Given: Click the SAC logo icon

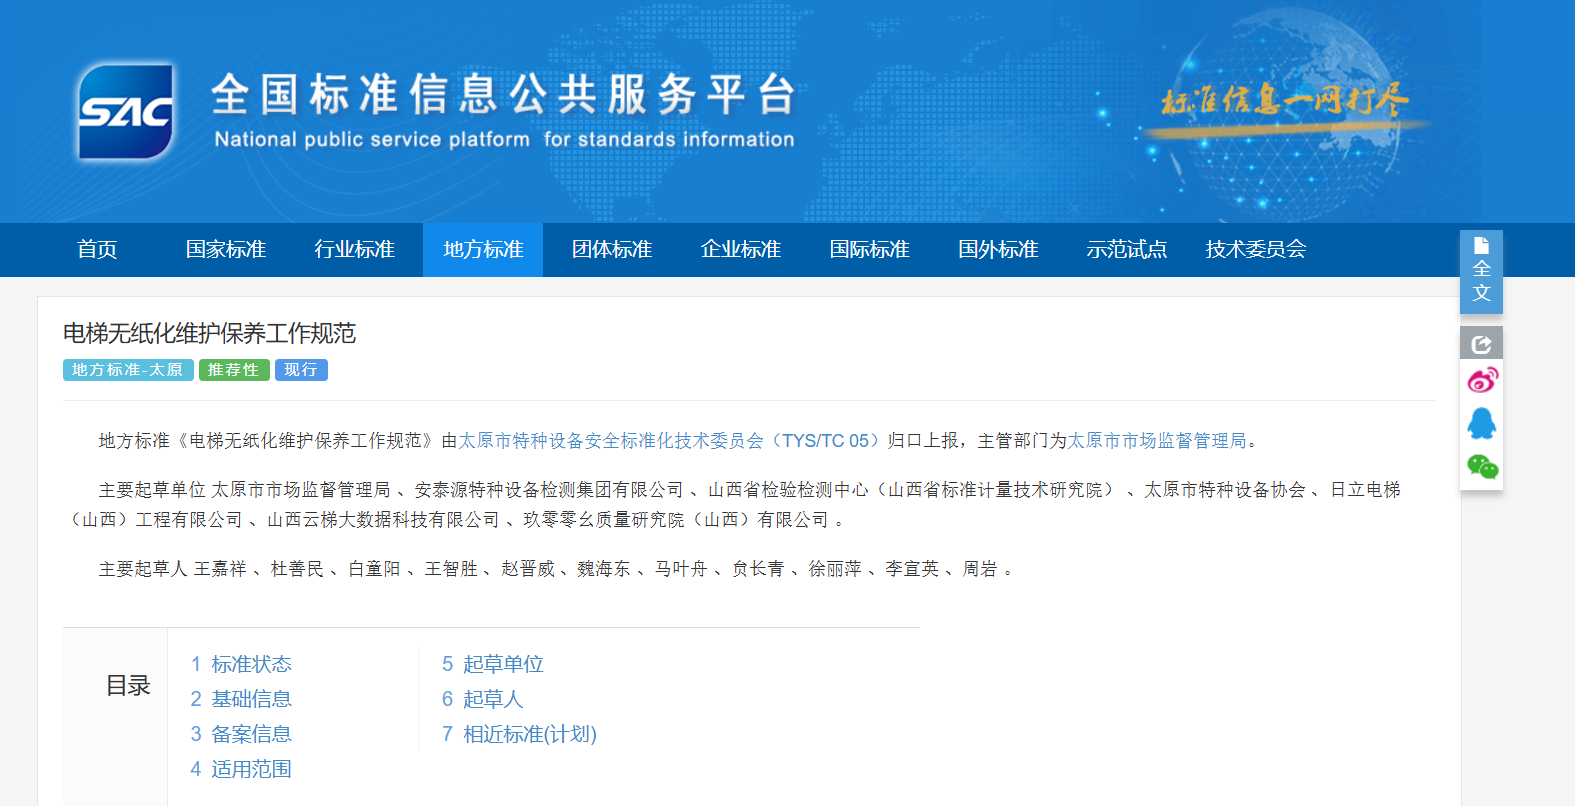Looking at the screenshot, I should (126, 111).
